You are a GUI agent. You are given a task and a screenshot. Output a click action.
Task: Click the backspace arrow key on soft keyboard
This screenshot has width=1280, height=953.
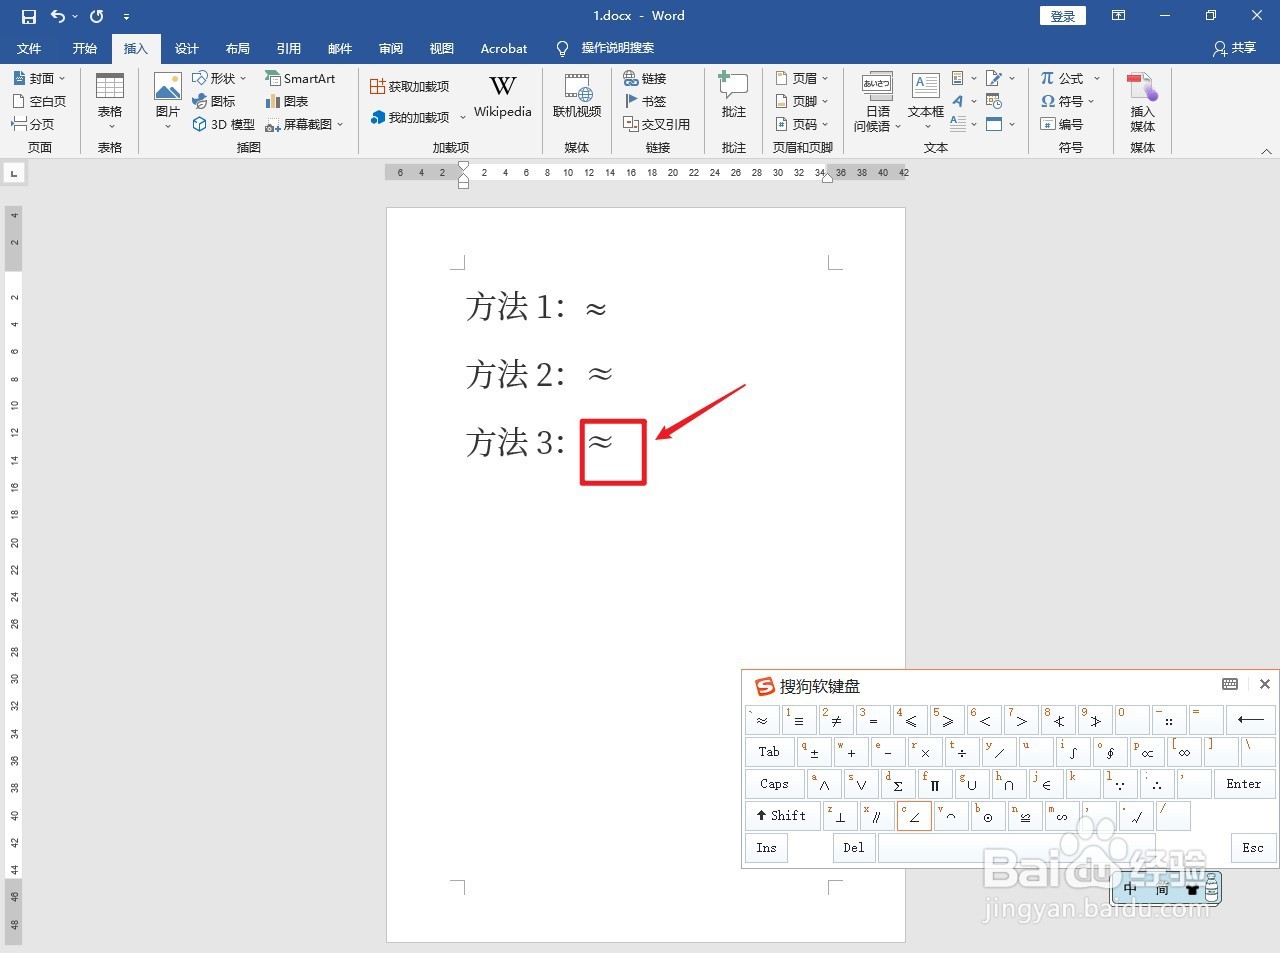1250,720
